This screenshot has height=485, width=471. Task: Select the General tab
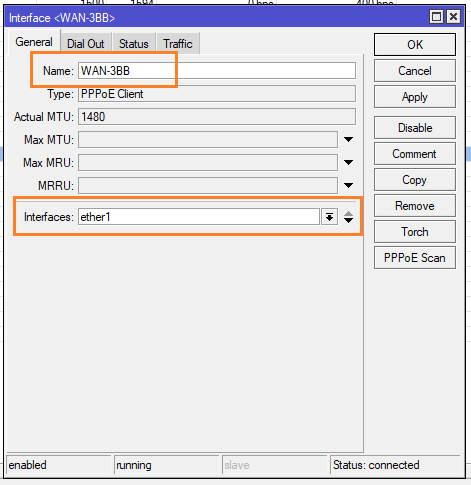pyautogui.click(x=34, y=42)
